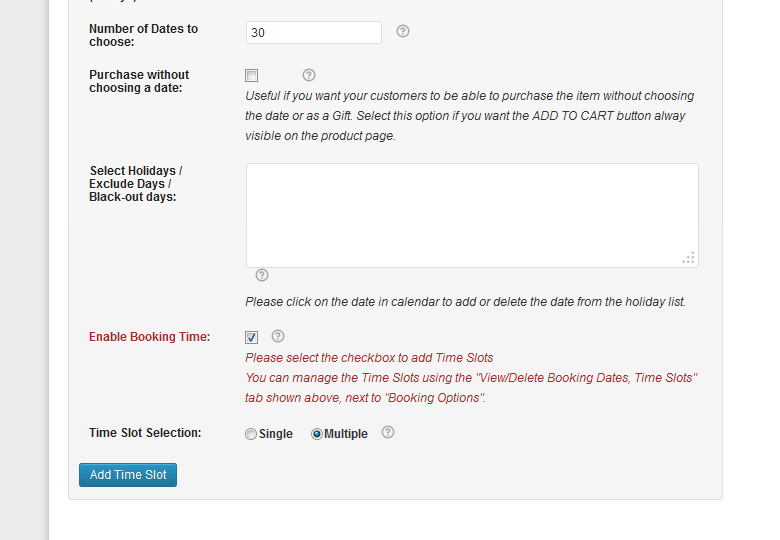
Task: Click the red "Please select the checkbox" note
Action: [x=369, y=357]
